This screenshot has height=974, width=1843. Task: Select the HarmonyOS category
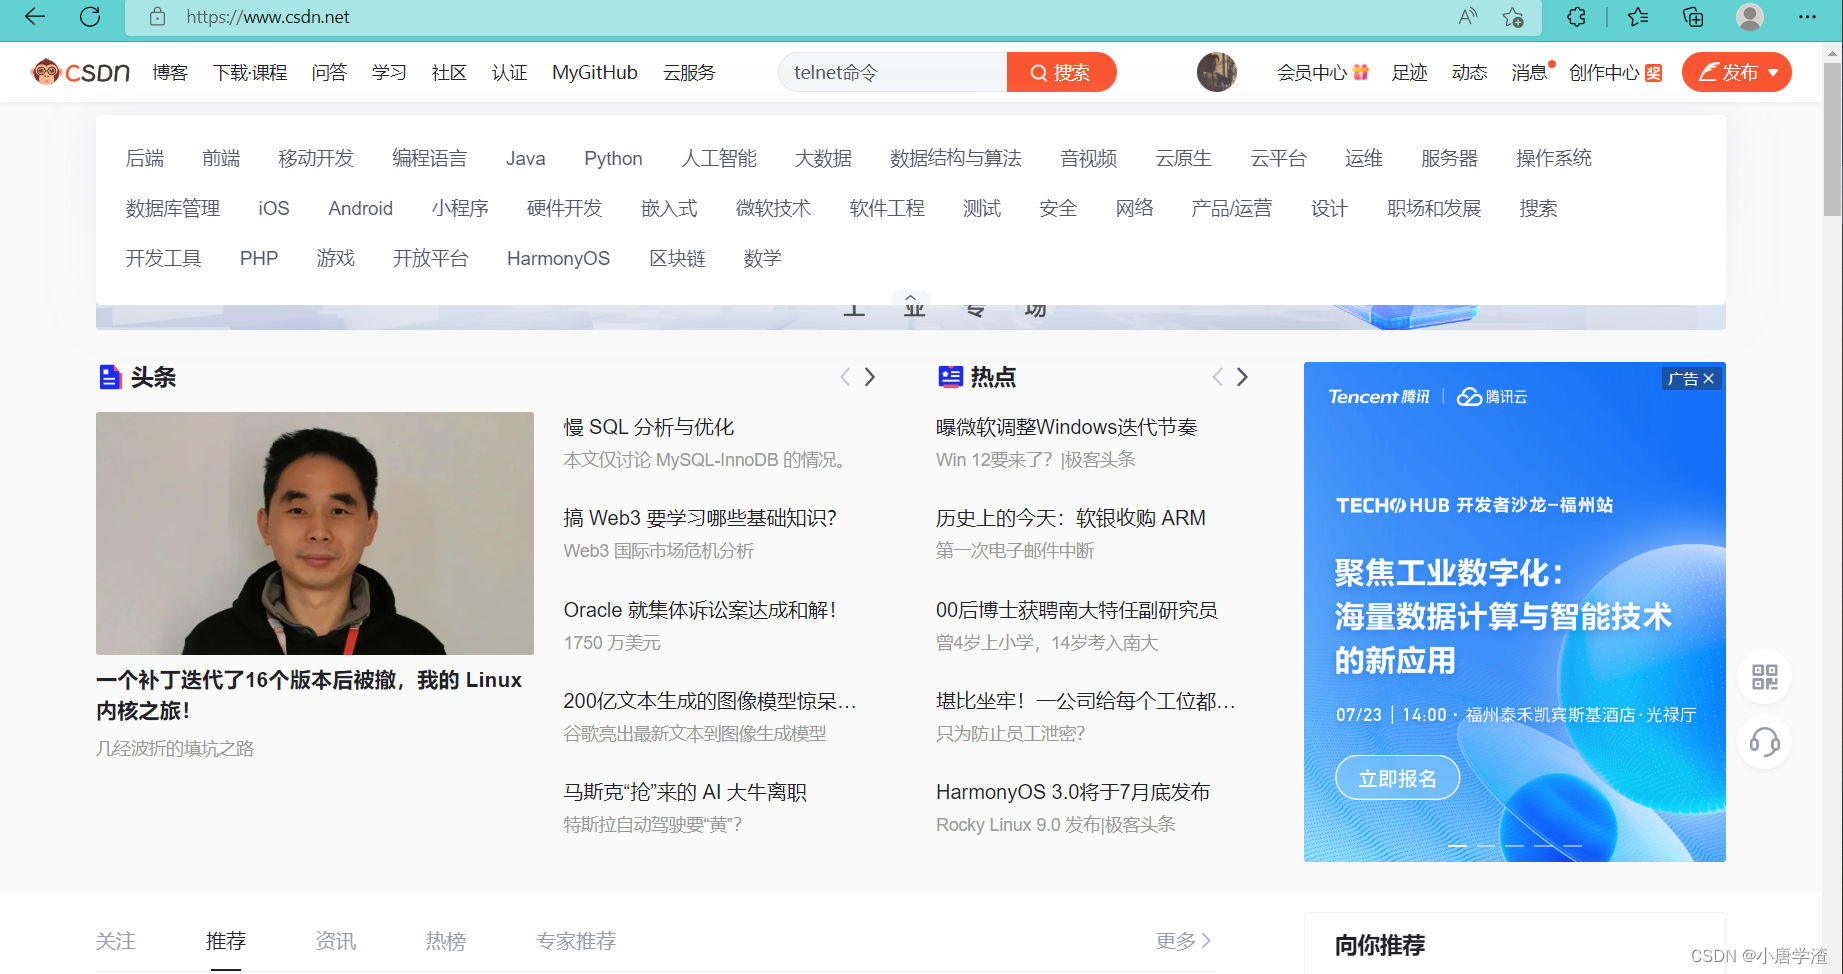(558, 258)
